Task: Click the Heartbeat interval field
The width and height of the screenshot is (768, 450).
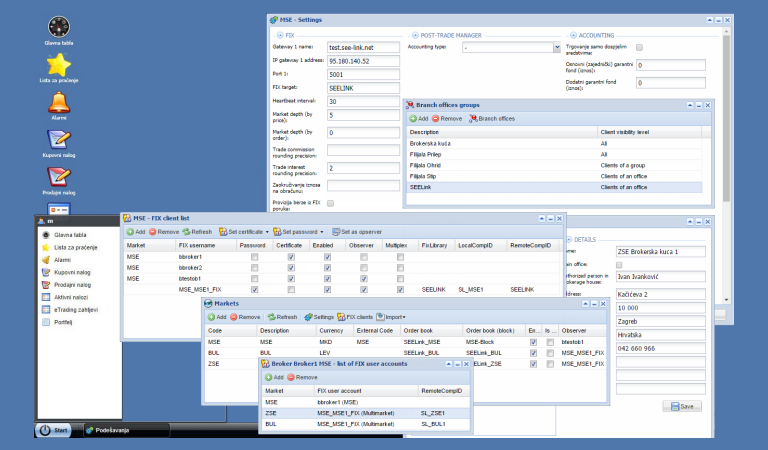Action: pyautogui.click(x=363, y=101)
